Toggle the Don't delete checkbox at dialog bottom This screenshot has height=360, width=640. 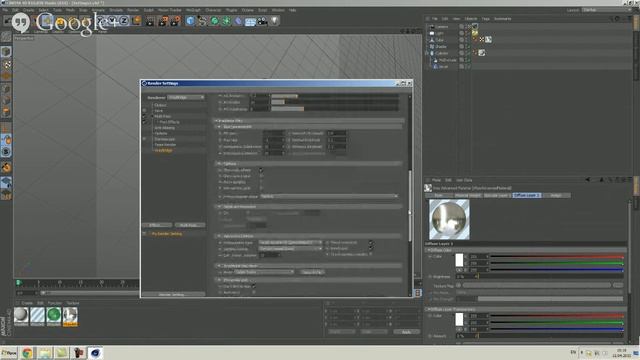254,287
